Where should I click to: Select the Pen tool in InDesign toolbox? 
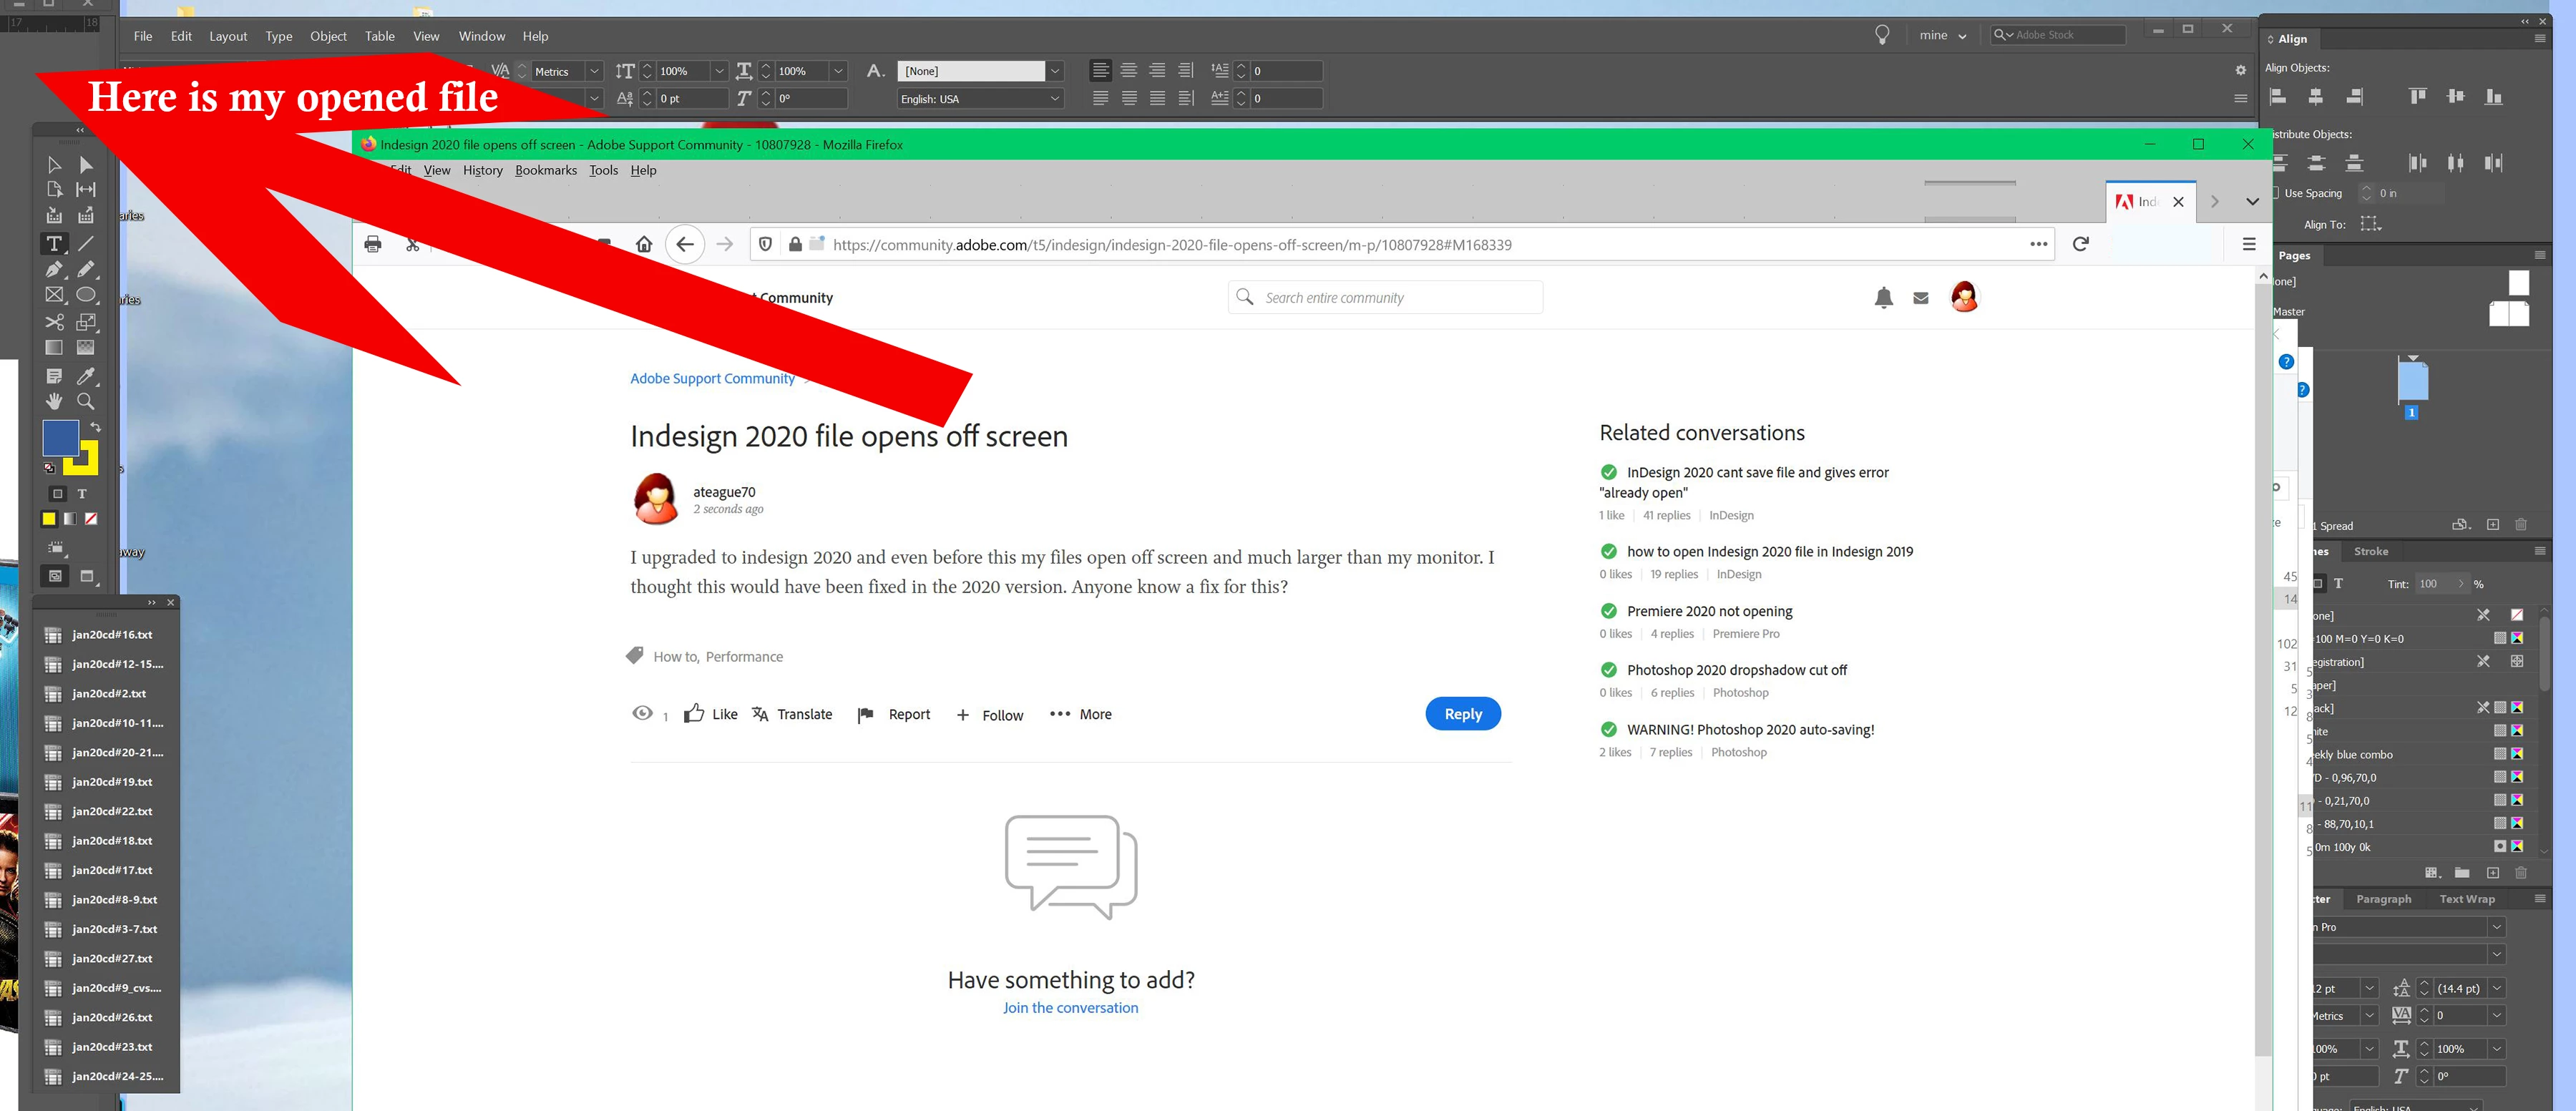(54, 269)
